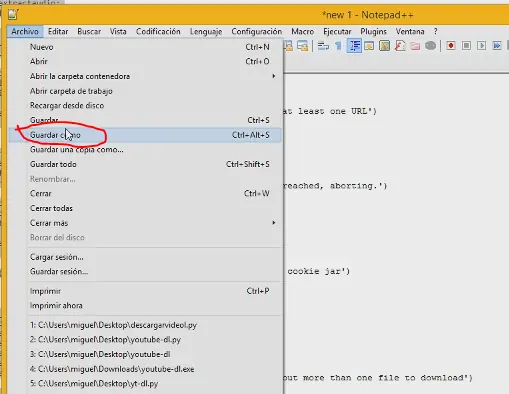Open the Codificación menu
Viewport: 509px width, 394px height.
tap(158, 32)
